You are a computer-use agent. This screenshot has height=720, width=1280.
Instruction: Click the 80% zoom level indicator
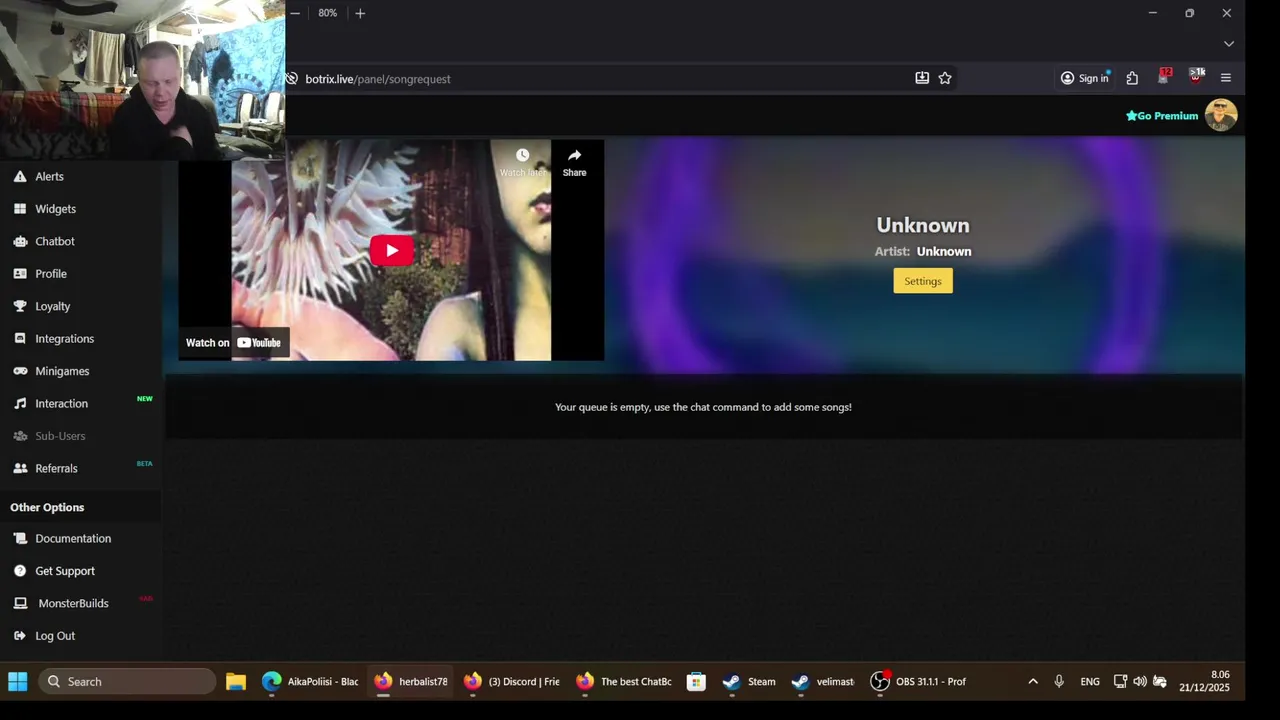(x=328, y=13)
